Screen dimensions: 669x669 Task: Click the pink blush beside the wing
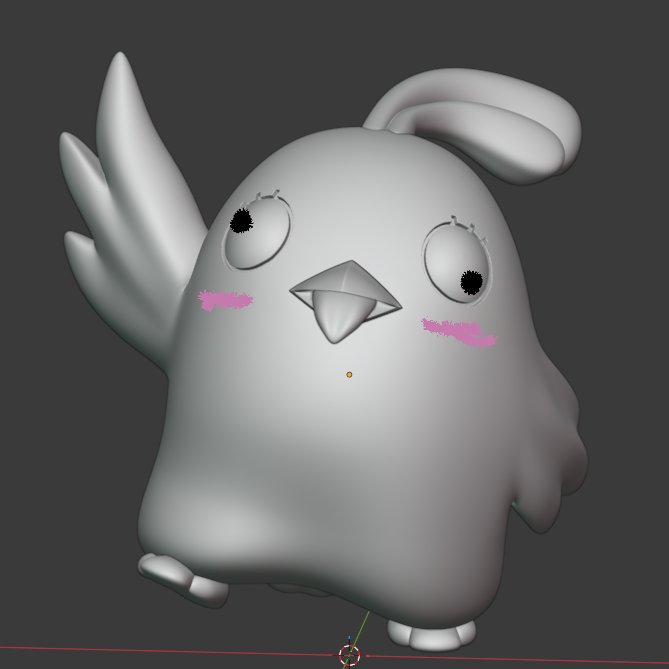[225, 300]
